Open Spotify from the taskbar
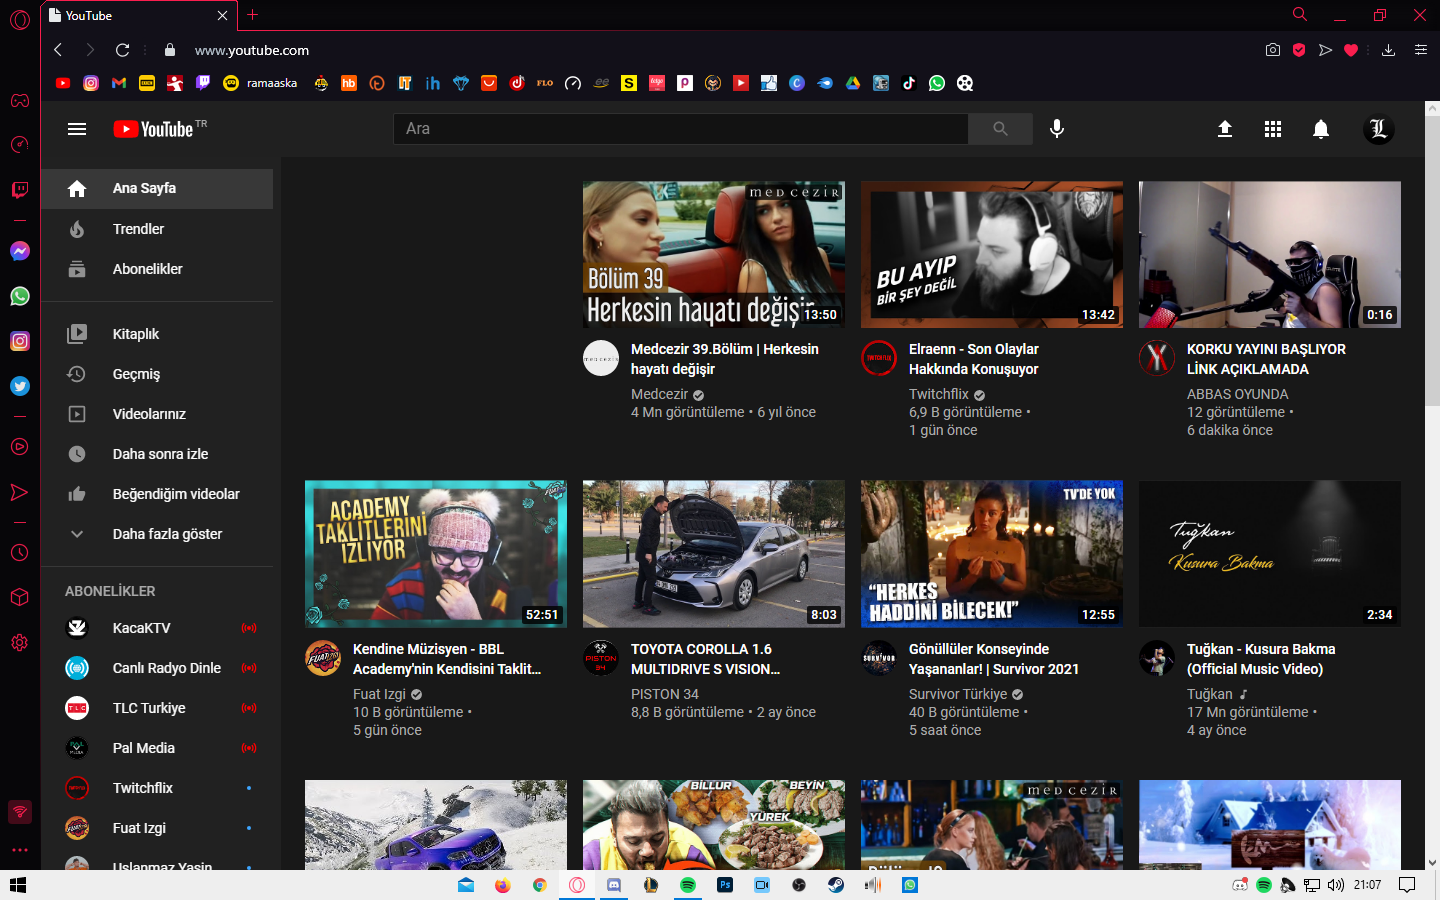 tap(688, 885)
